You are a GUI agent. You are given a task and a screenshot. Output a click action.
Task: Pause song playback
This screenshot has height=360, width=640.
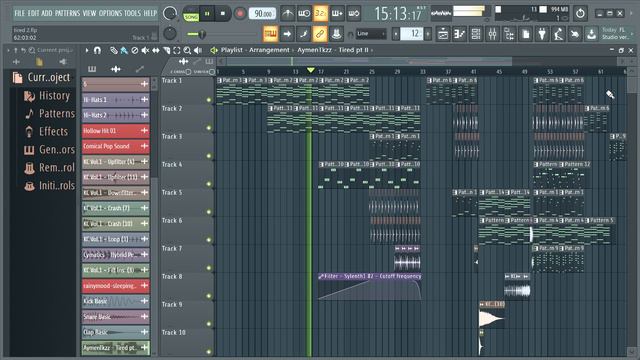point(207,13)
